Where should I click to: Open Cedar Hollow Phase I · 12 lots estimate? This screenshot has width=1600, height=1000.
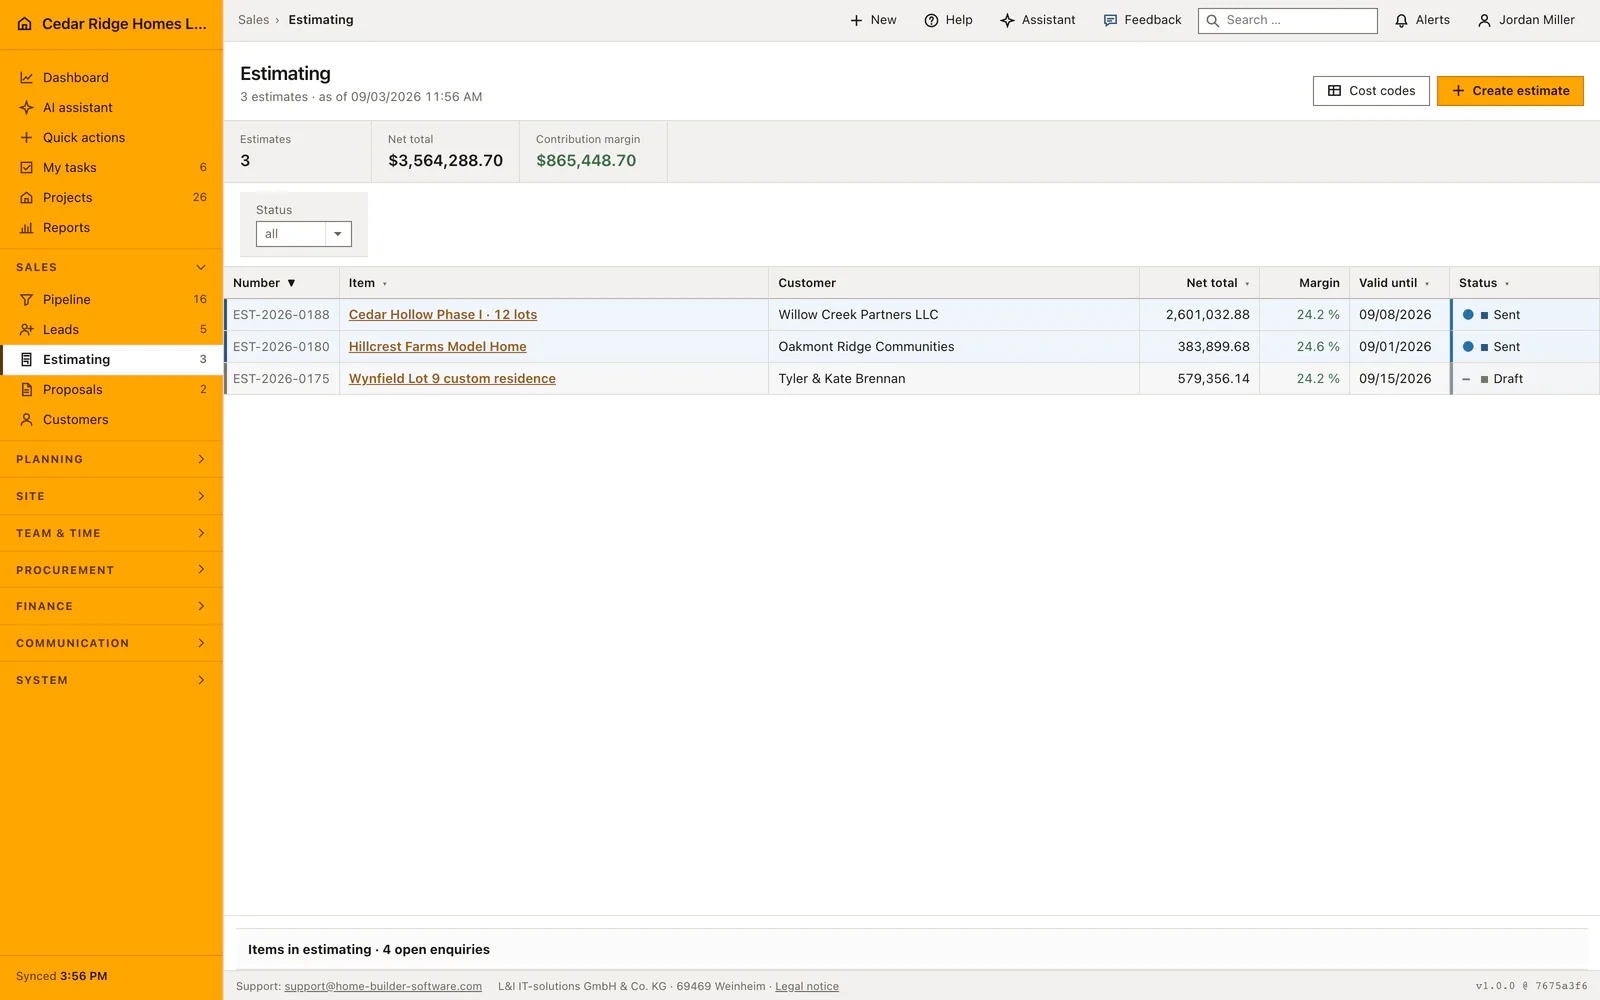coord(443,314)
